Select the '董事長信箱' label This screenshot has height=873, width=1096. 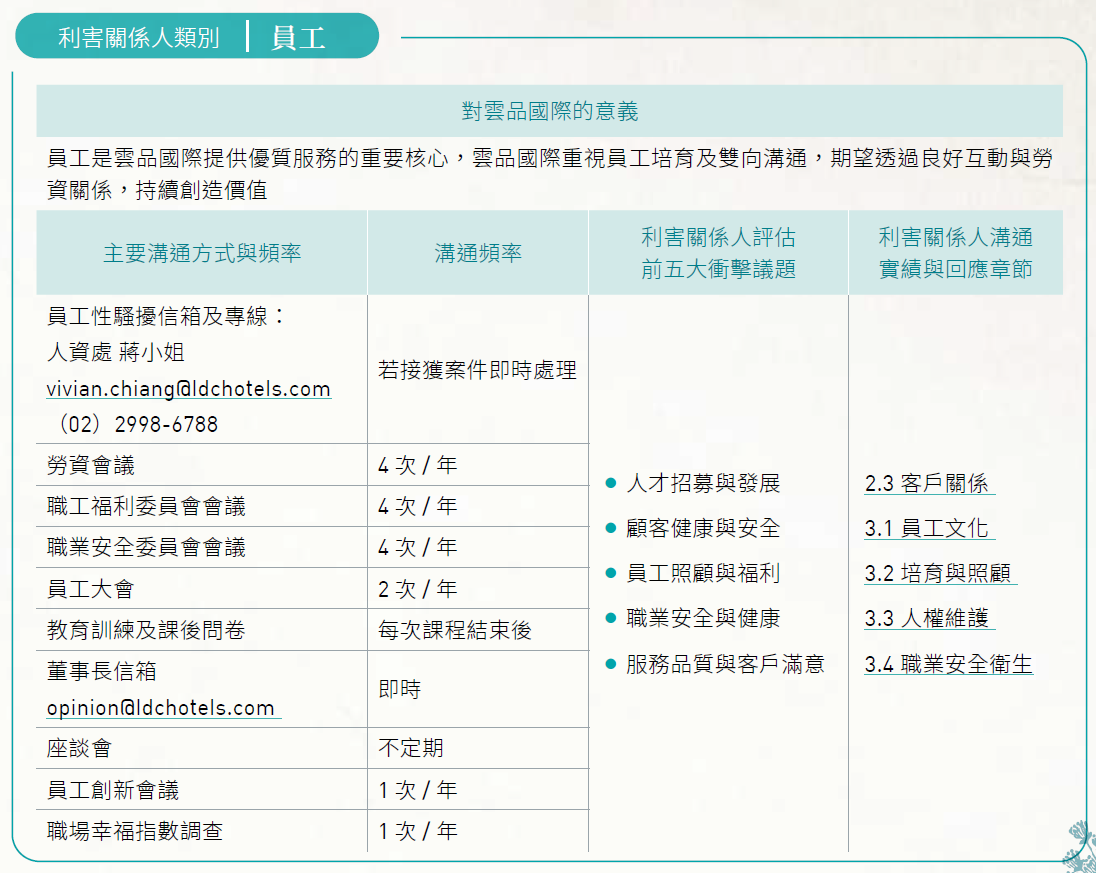coord(101,671)
